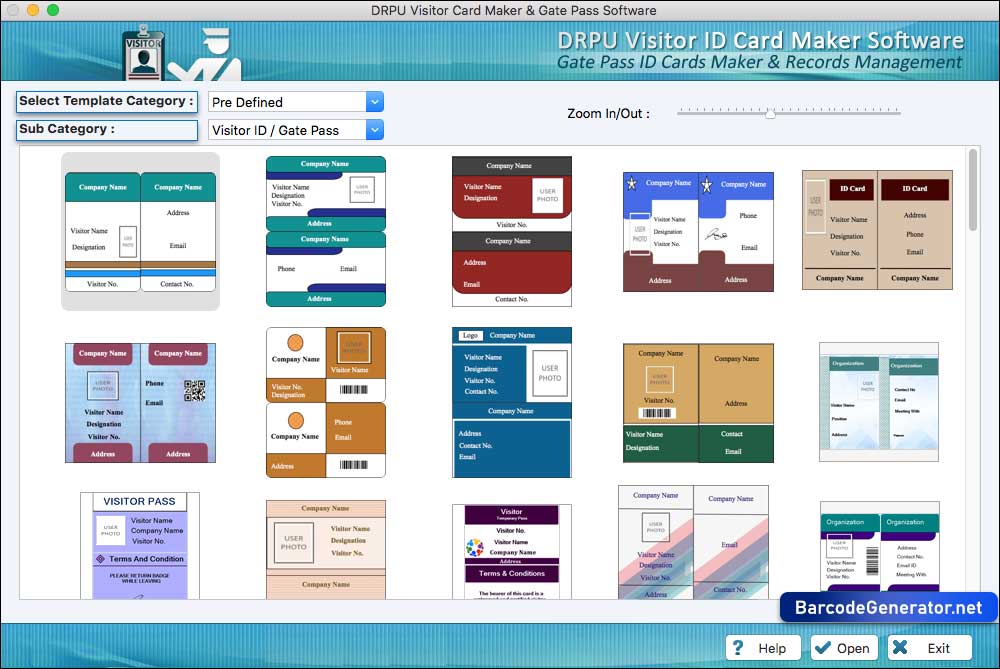Viewport: 1000px width, 669px height.
Task: Pick the tan and green barcode template
Action: 698,403
